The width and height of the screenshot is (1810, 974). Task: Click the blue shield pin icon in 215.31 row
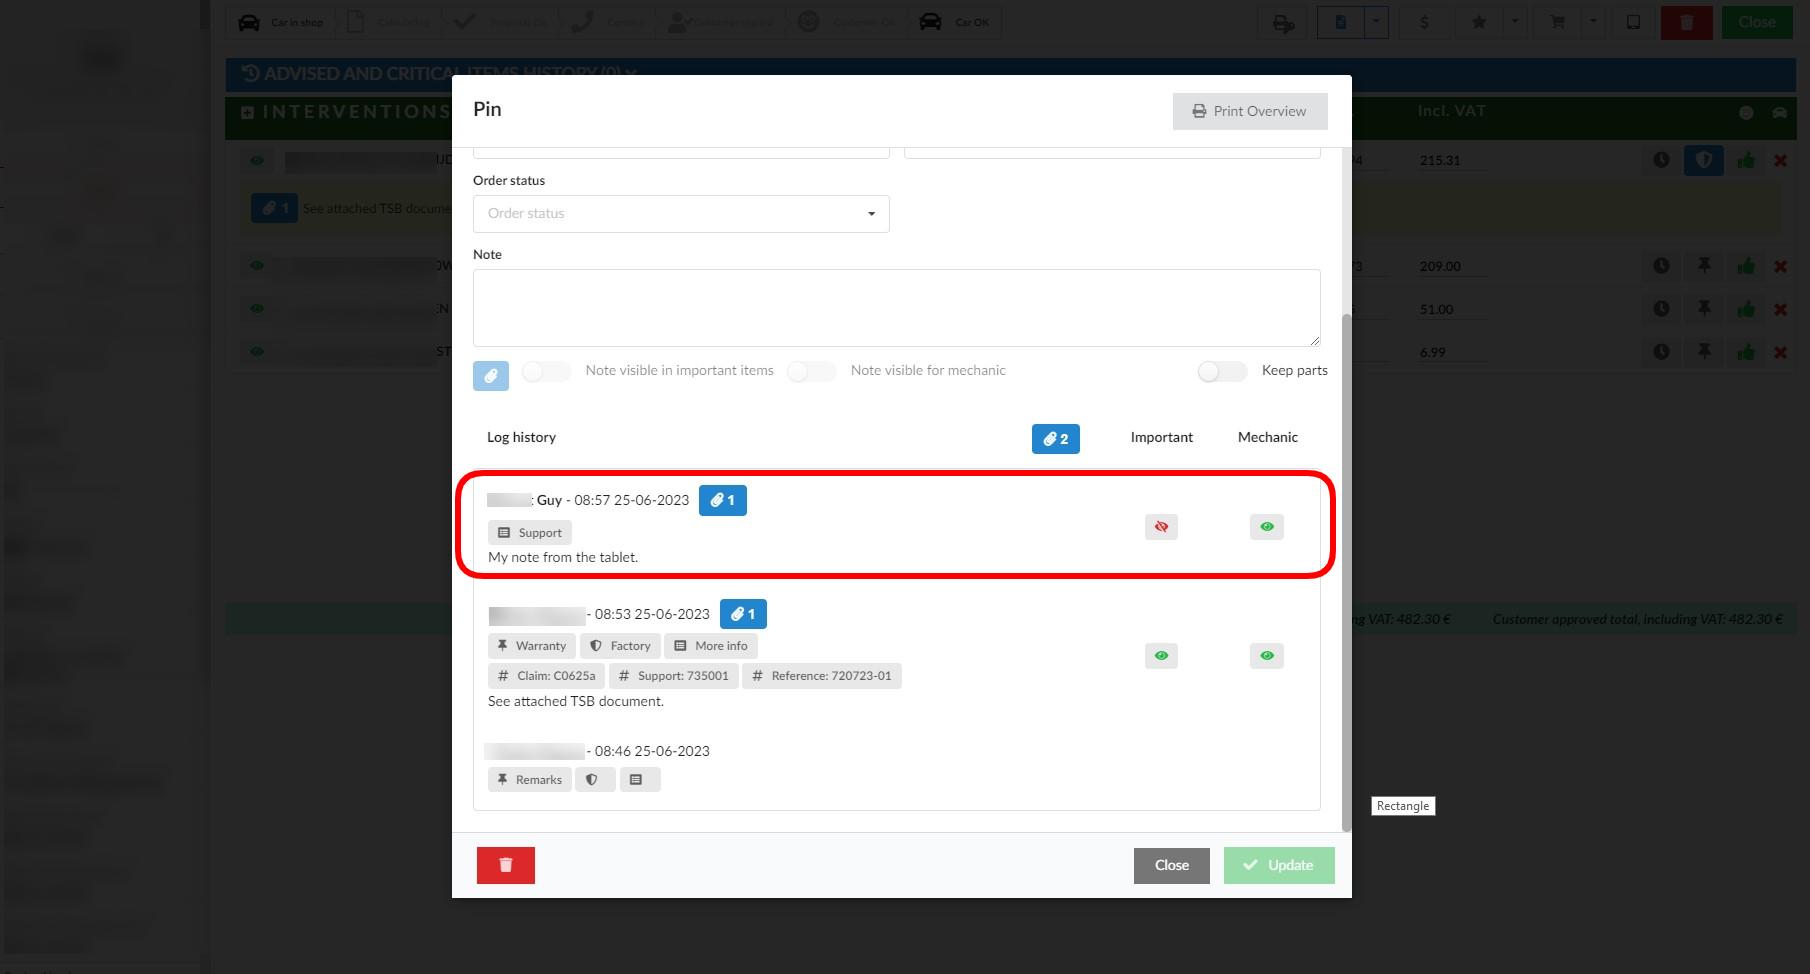pos(1704,160)
